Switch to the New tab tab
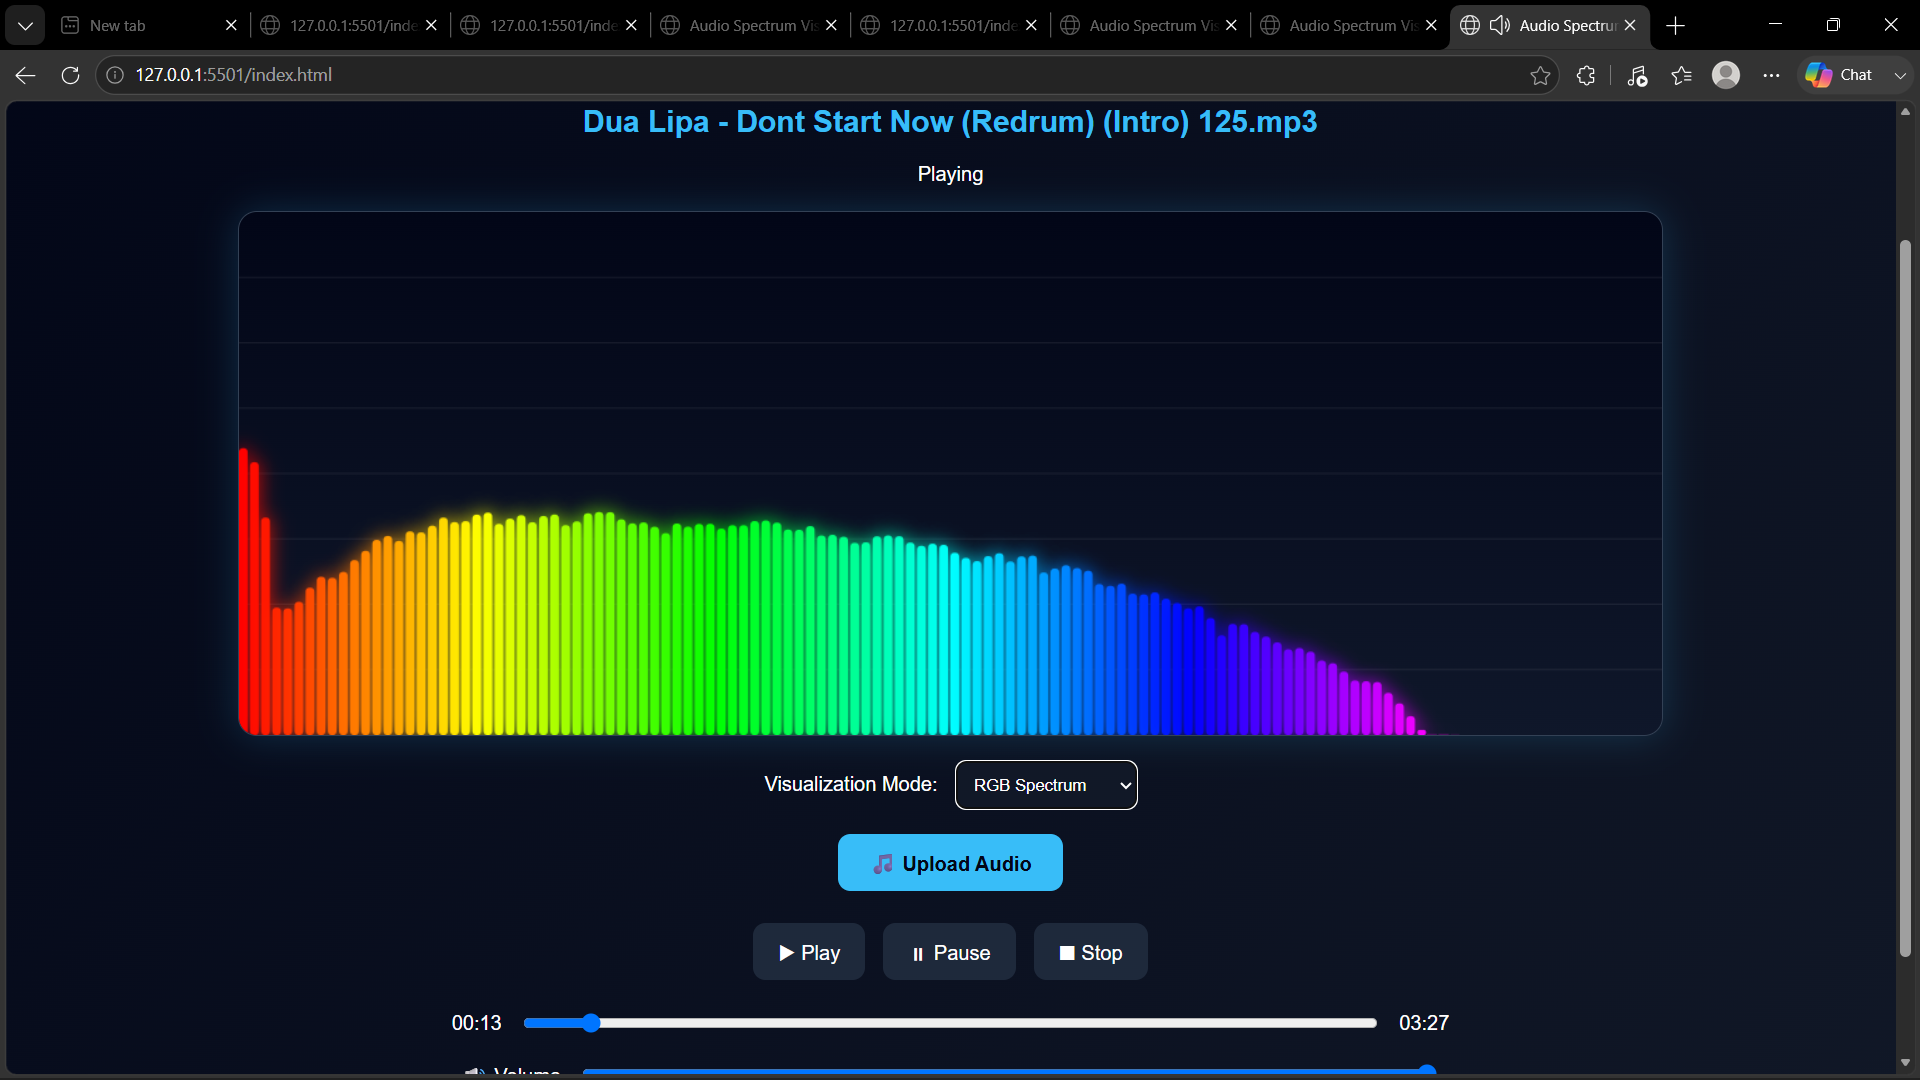The height and width of the screenshot is (1080, 1920). (x=148, y=25)
